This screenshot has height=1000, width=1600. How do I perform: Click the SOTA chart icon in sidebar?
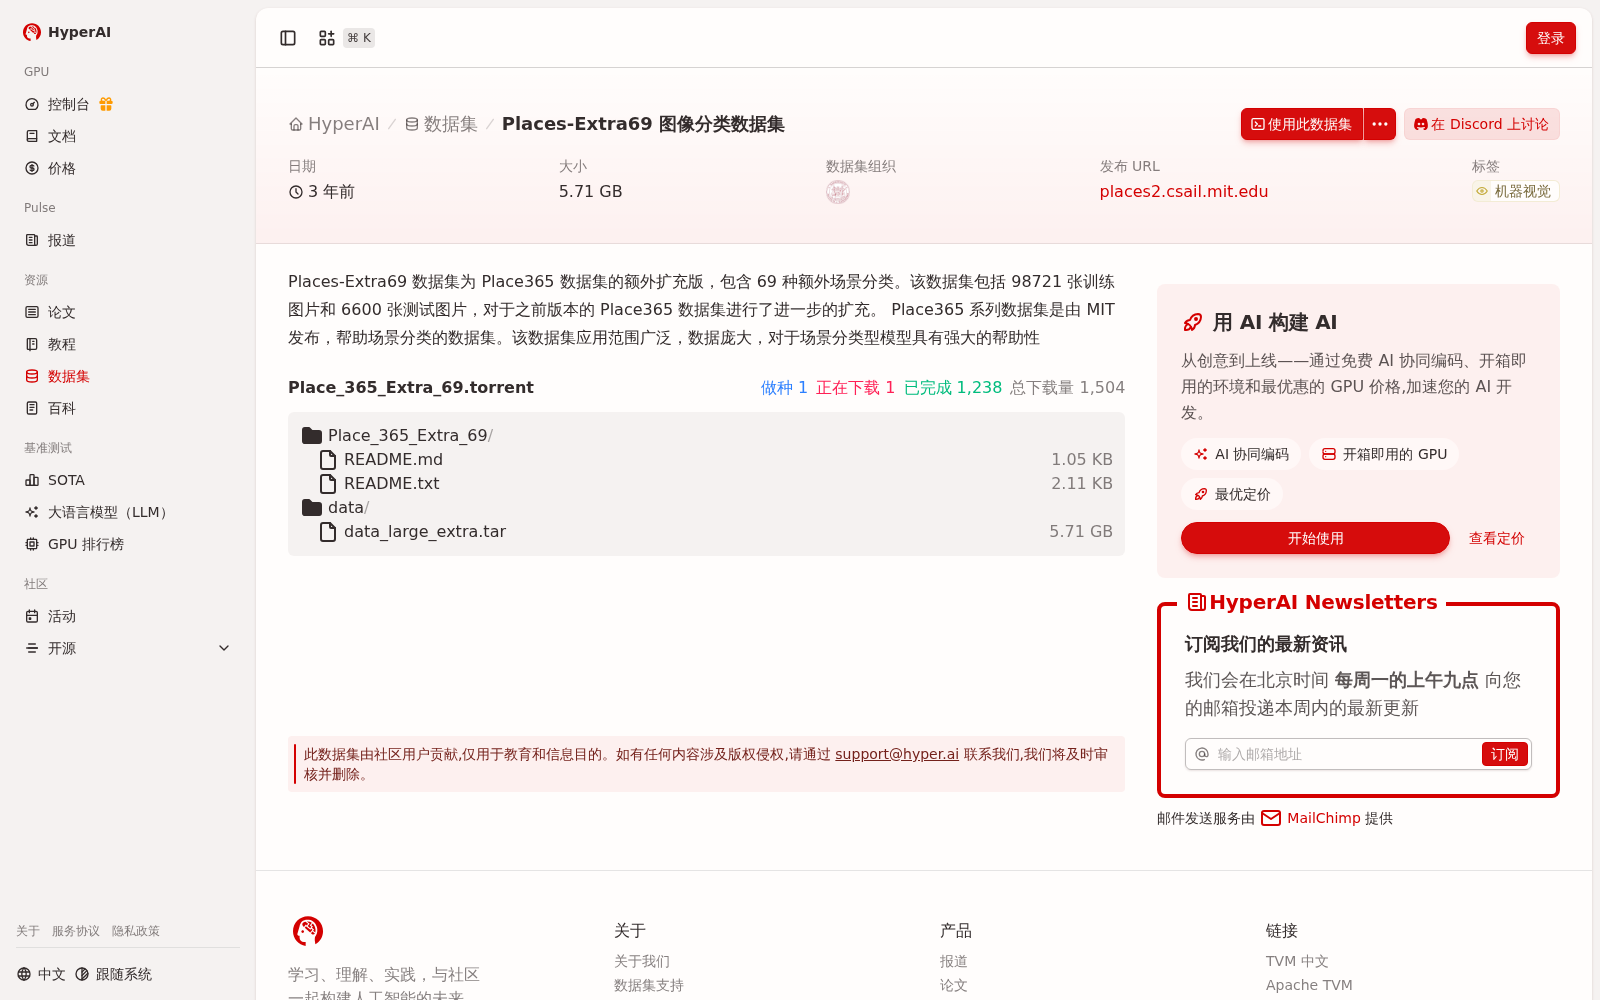(32, 480)
